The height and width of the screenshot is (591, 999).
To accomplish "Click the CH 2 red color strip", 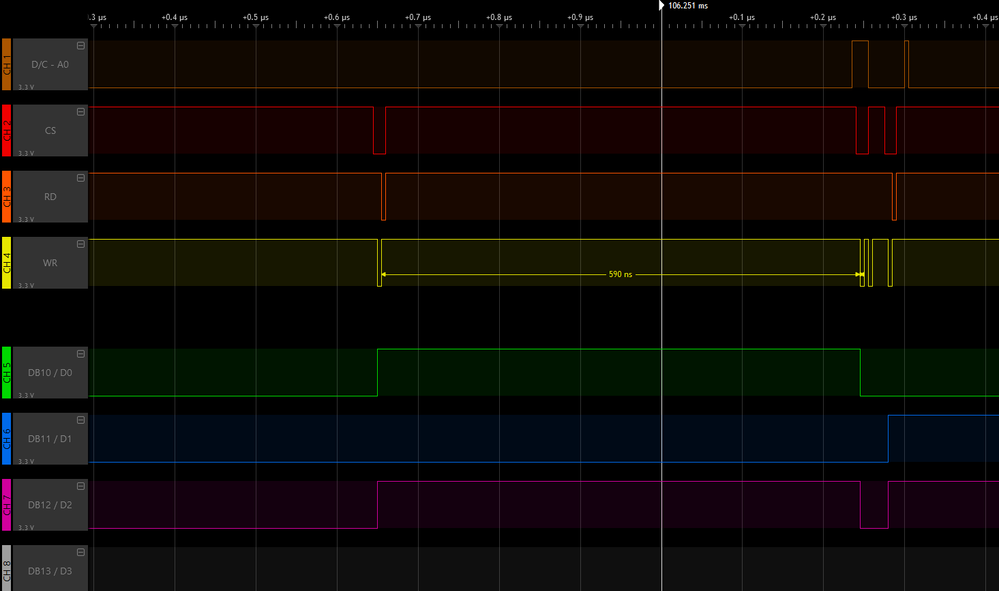I will (6, 131).
